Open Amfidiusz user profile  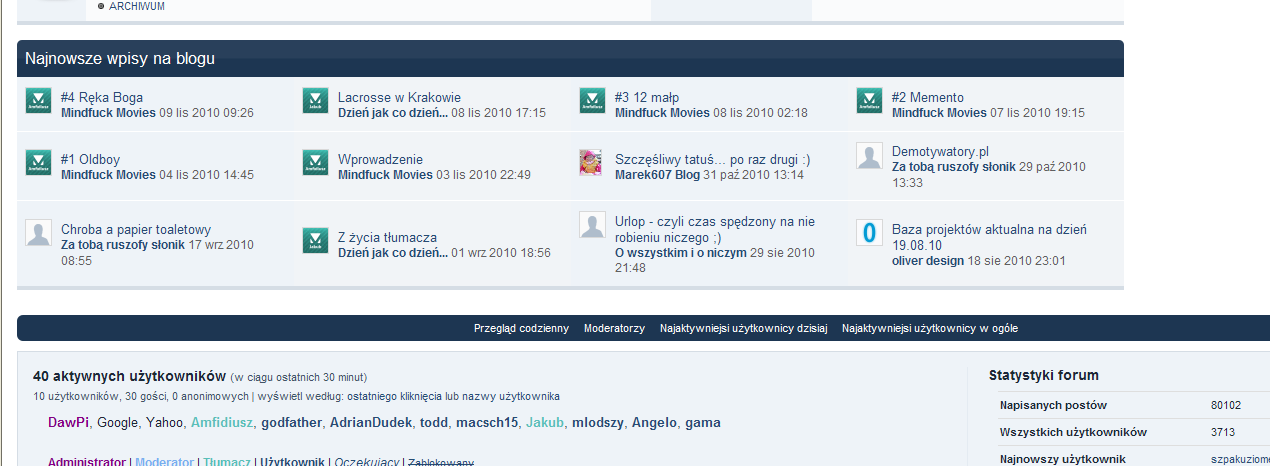click(x=222, y=423)
